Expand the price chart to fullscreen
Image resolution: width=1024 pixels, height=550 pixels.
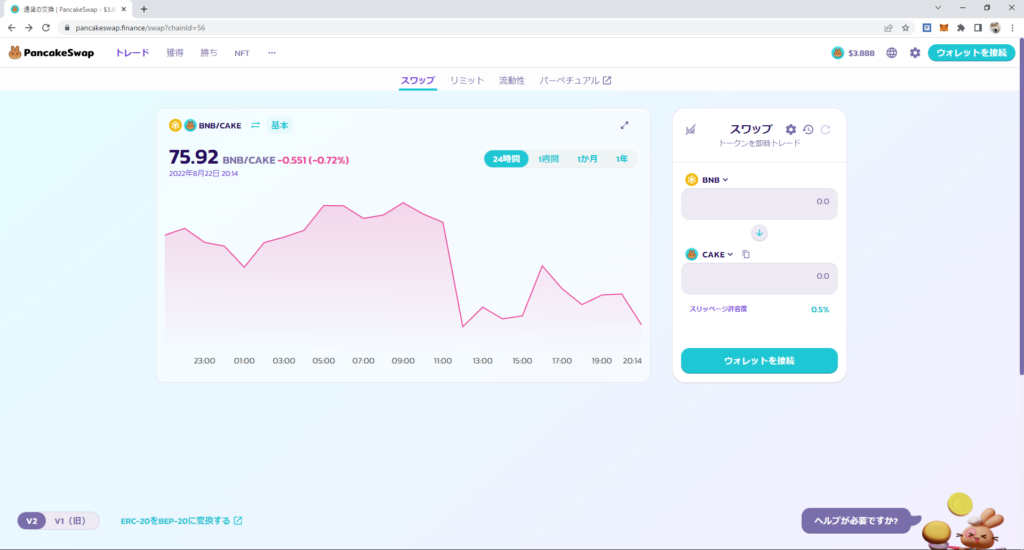tap(624, 125)
